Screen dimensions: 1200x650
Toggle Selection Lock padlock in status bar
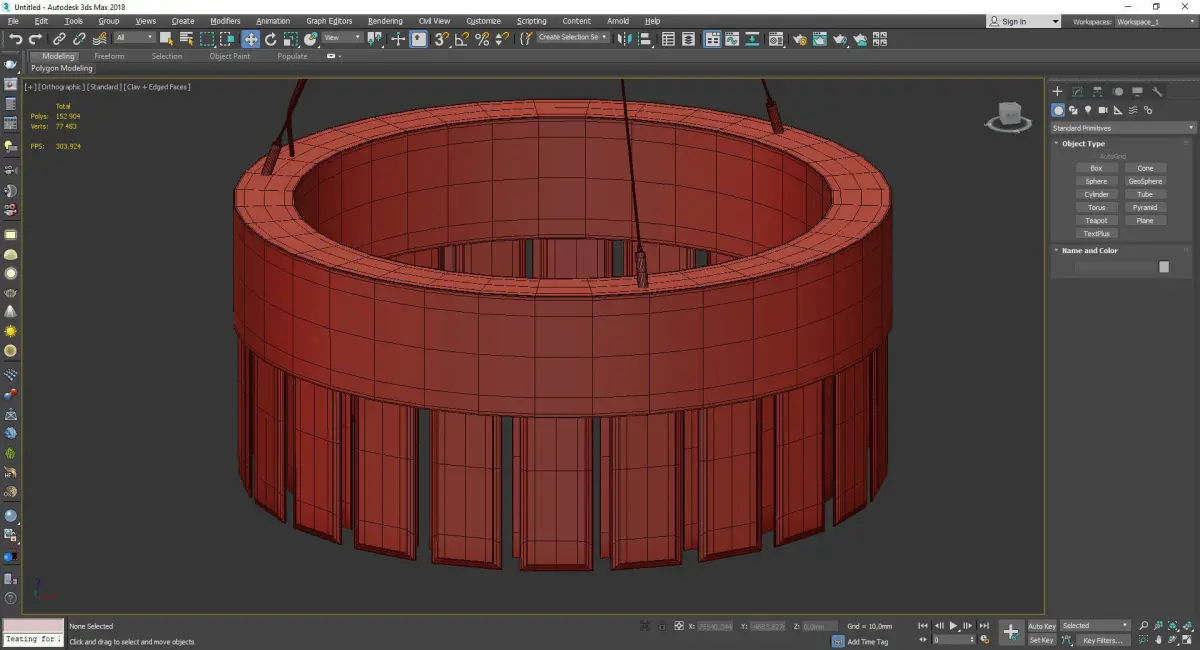(661, 626)
